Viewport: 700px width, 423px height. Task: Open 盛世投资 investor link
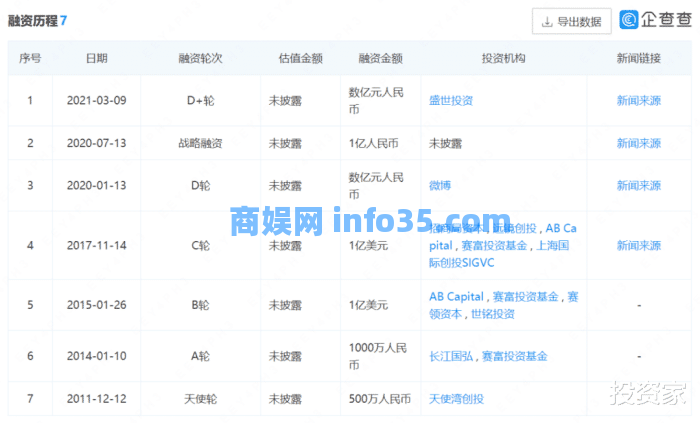point(450,100)
